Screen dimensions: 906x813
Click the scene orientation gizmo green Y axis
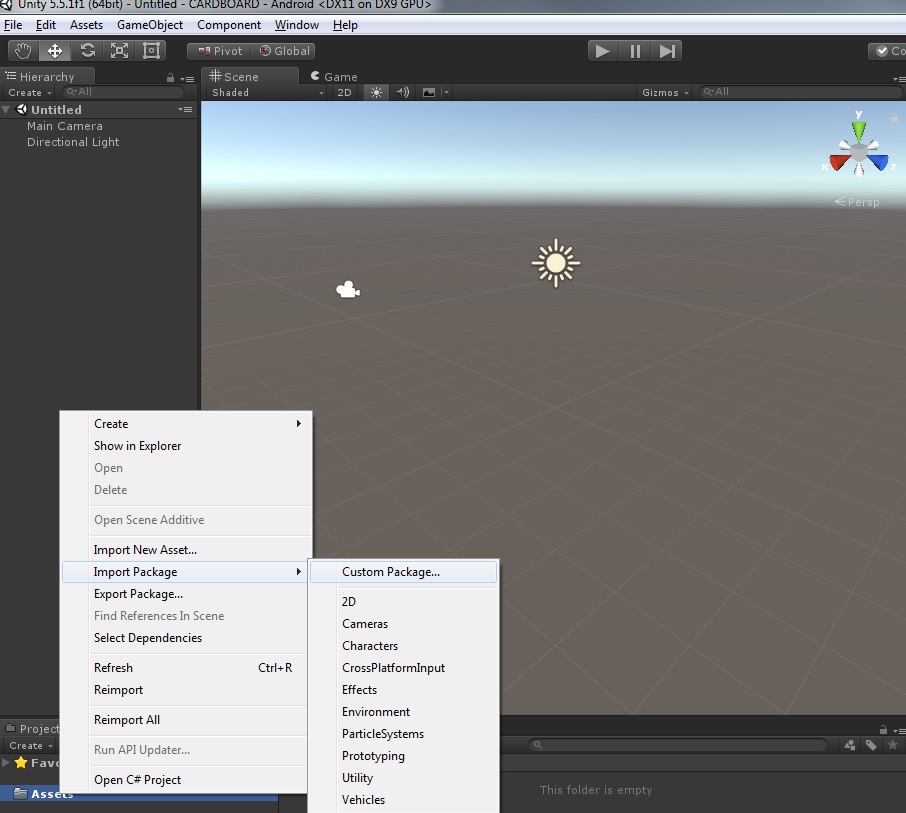[x=858, y=130]
